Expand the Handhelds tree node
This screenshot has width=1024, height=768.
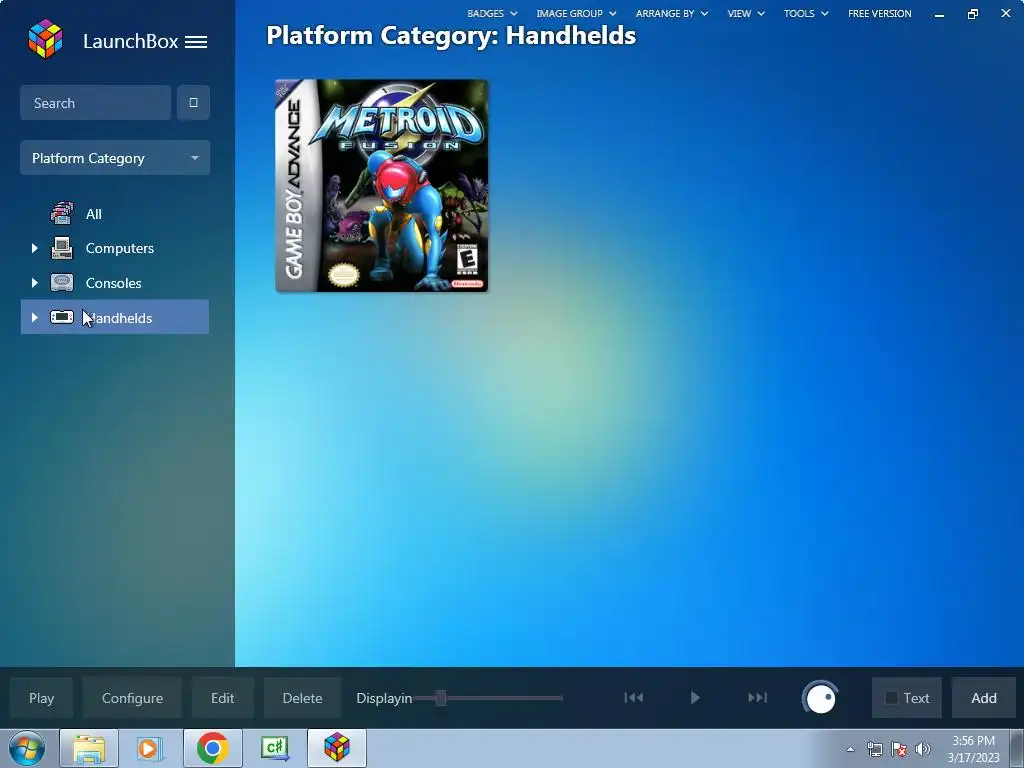pos(35,317)
